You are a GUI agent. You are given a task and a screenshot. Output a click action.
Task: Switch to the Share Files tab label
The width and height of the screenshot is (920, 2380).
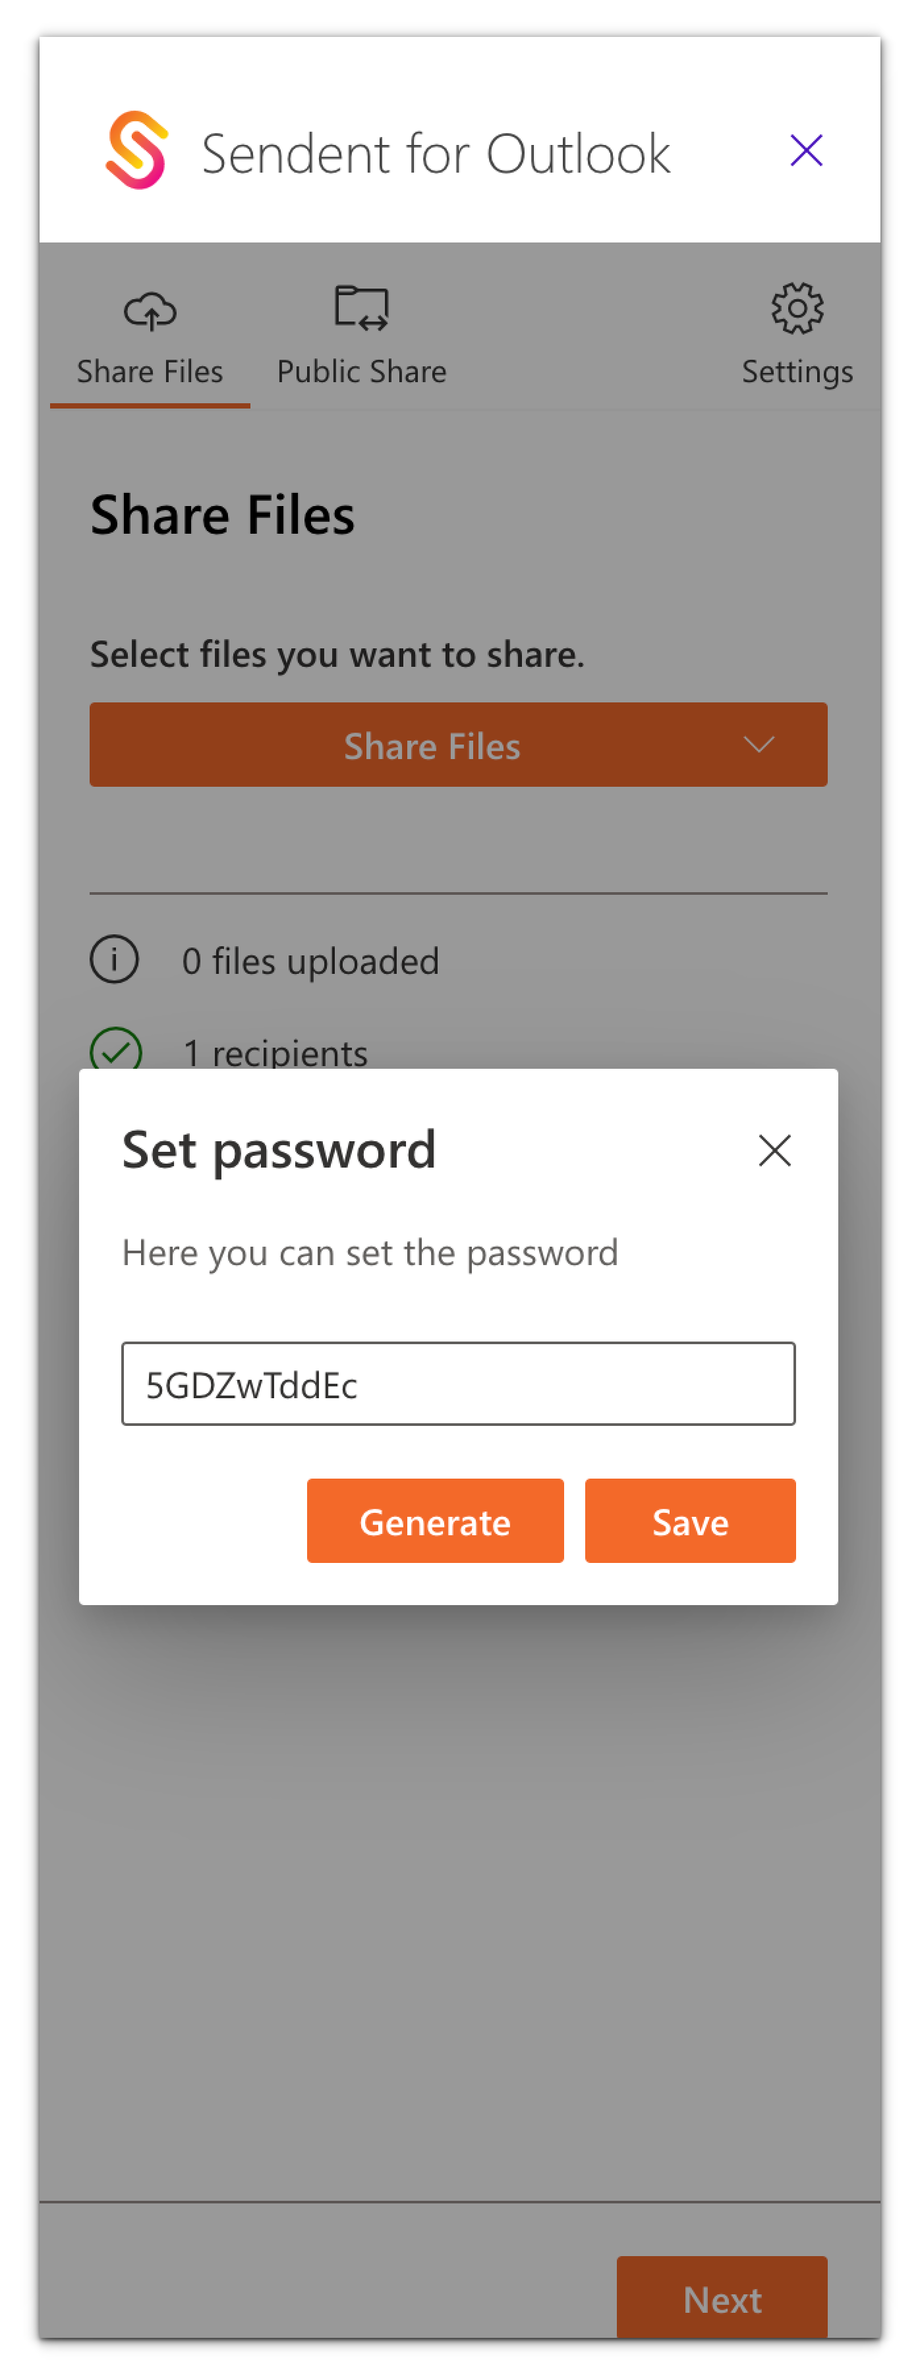150,372
